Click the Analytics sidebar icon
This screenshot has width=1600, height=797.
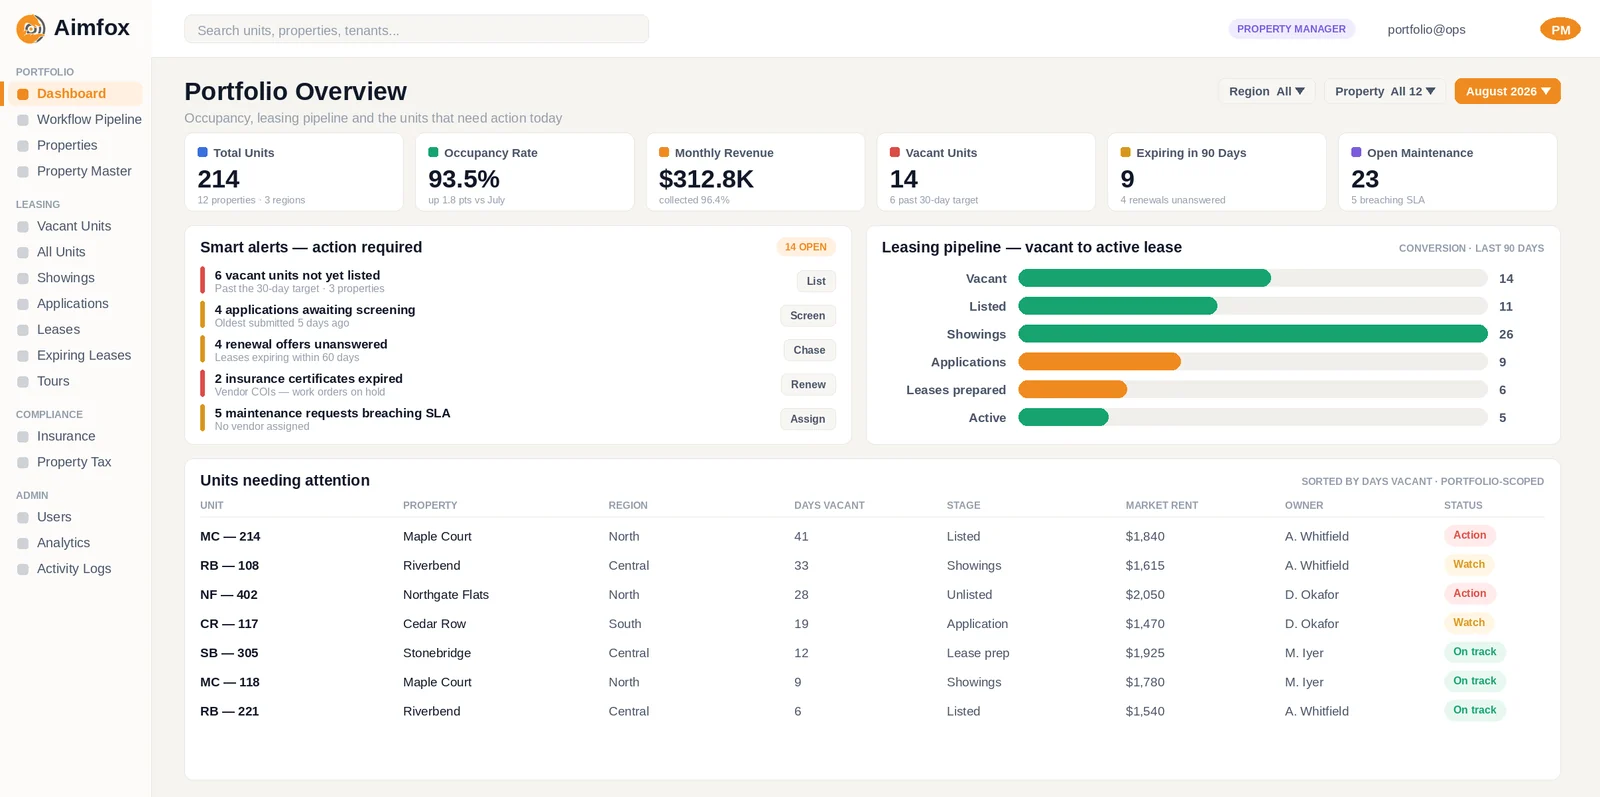[x=23, y=543]
